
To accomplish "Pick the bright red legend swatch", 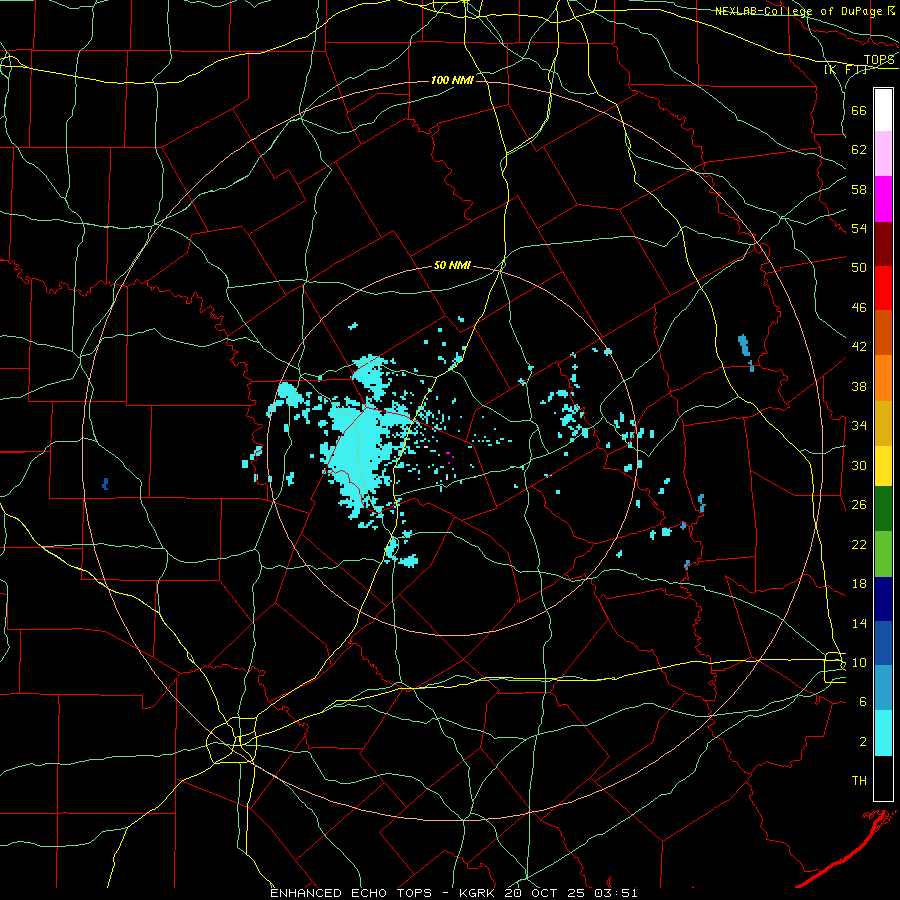I will pyautogui.click(x=883, y=288).
